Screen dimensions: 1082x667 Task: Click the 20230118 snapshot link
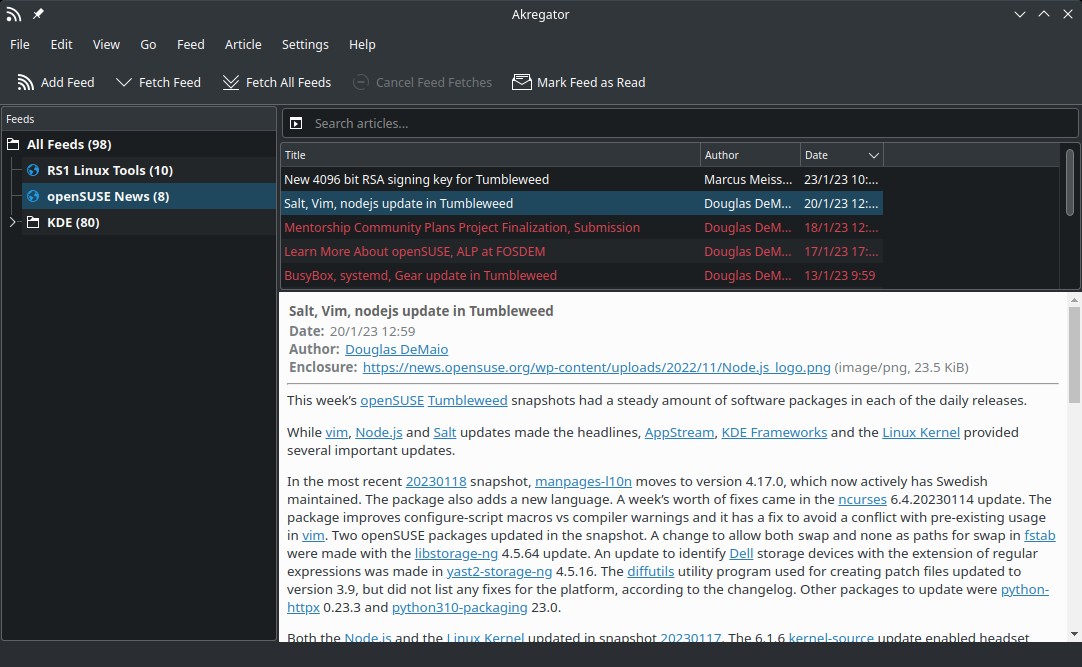click(436, 481)
